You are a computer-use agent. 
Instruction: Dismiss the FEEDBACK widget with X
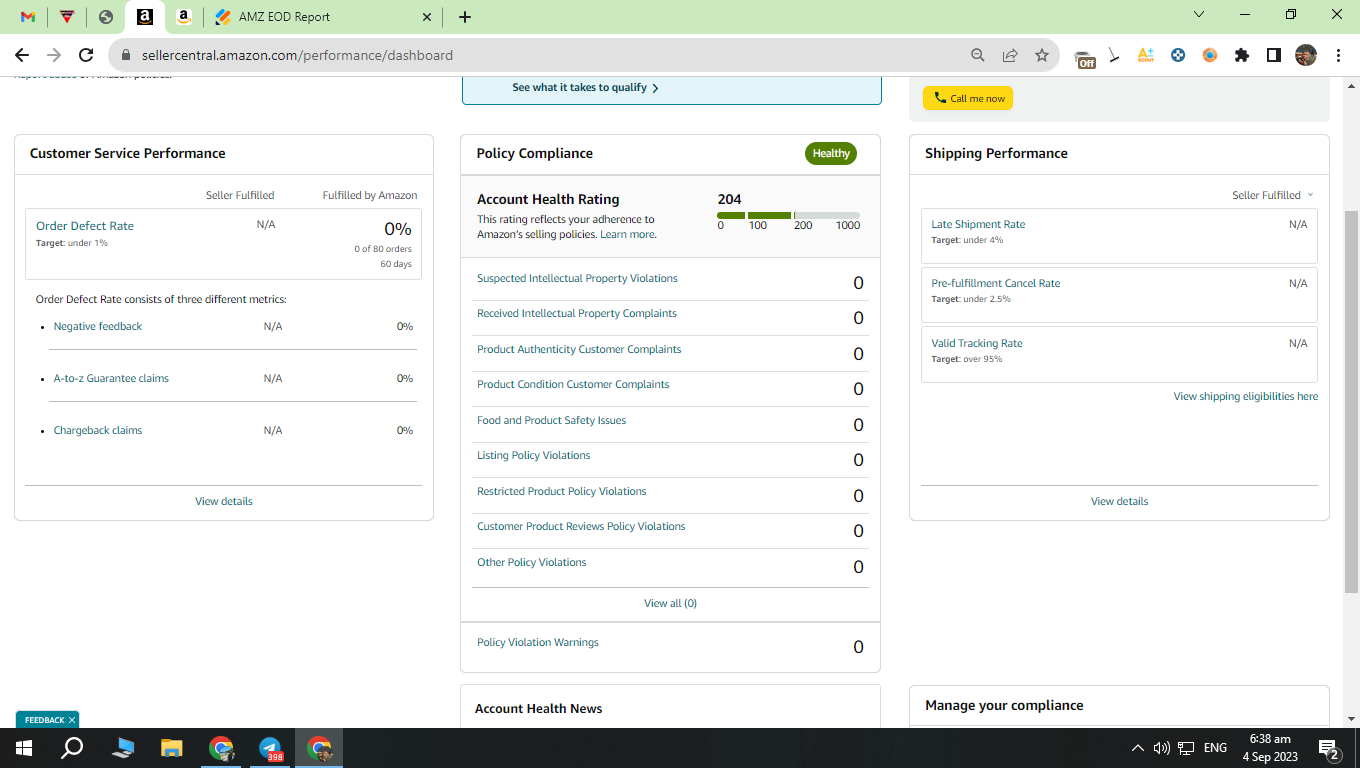pos(72,720)
